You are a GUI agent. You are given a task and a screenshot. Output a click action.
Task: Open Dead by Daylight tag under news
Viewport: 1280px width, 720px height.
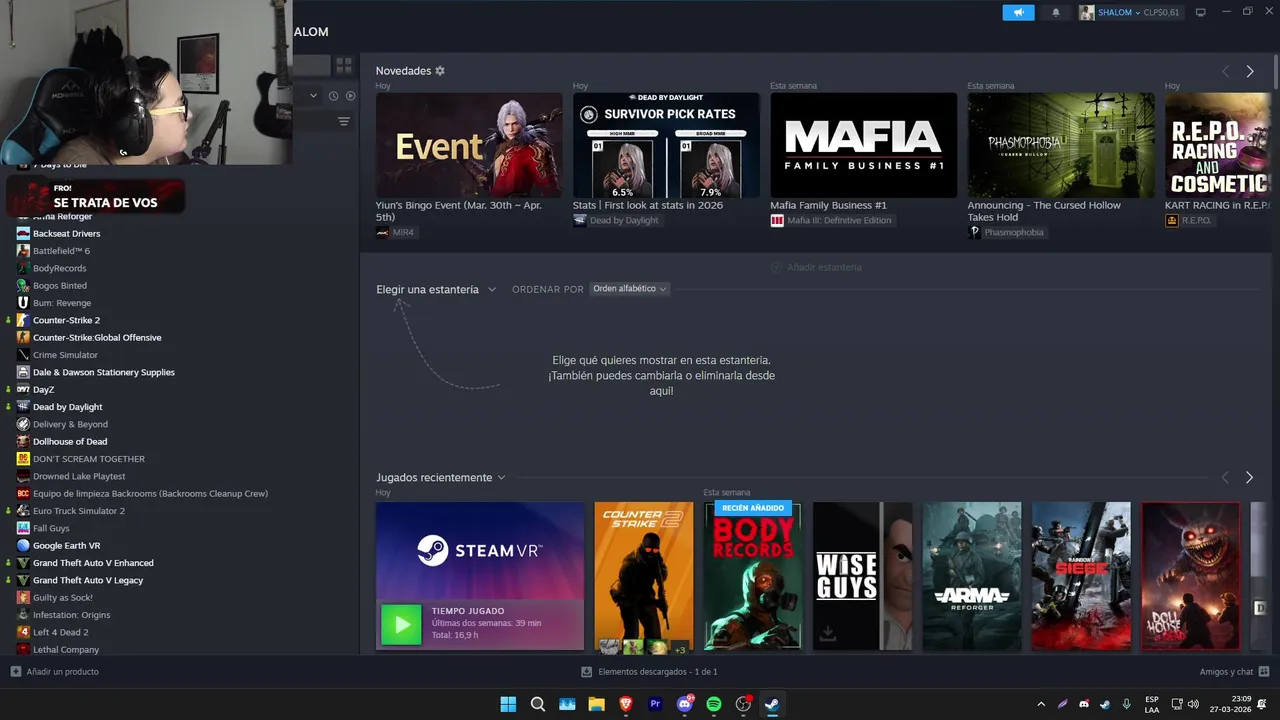tap(616, 220)
